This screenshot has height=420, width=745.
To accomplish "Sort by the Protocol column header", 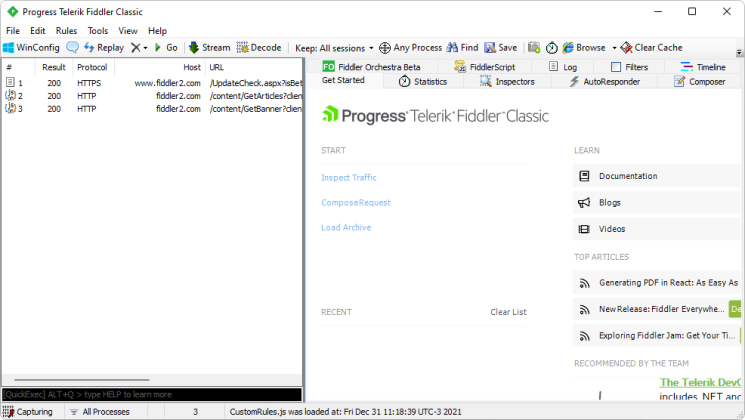I will [x=93, y=67].
